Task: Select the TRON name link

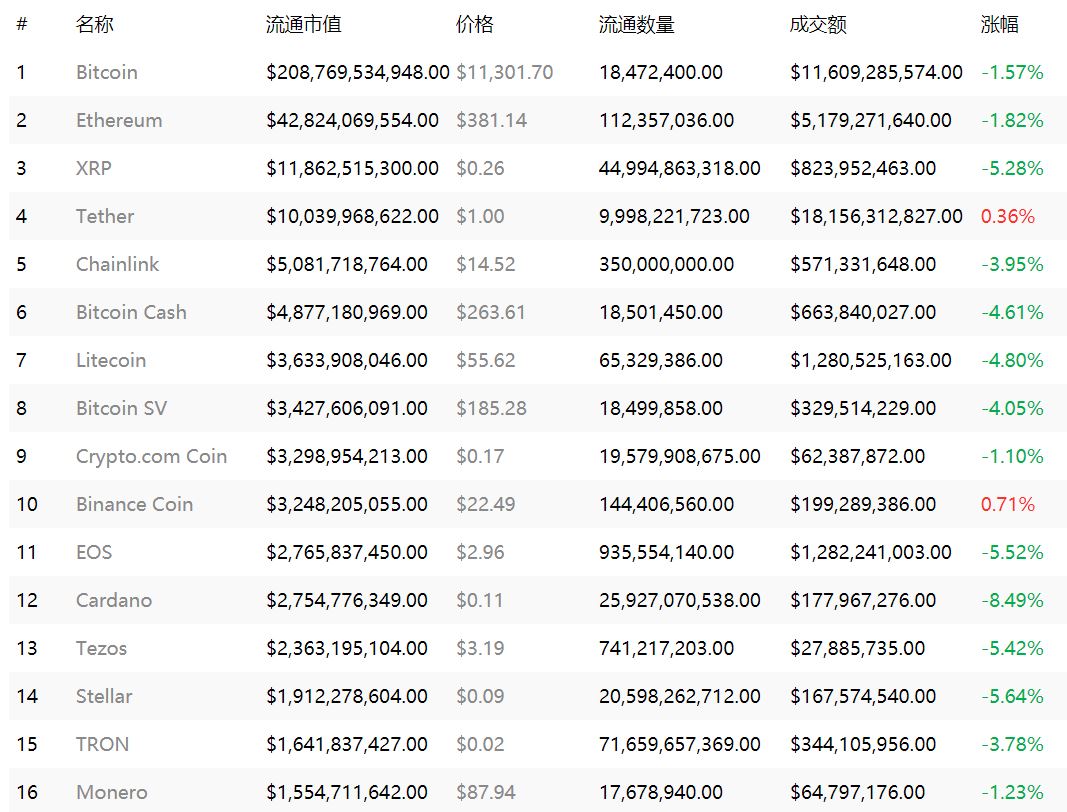Action: pyautogui.click(x=103, y=744)
